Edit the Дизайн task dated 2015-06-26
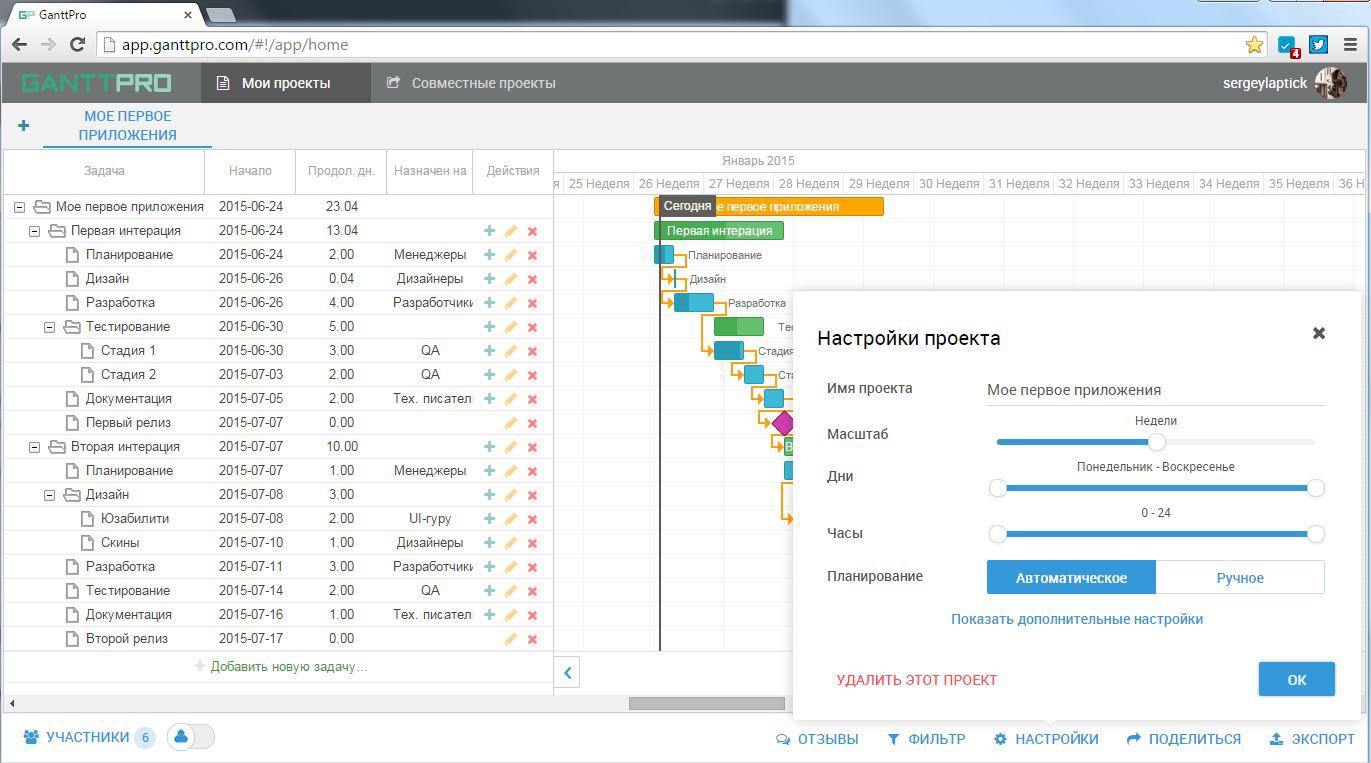1371x763 pixels. [x=511, y=279]
